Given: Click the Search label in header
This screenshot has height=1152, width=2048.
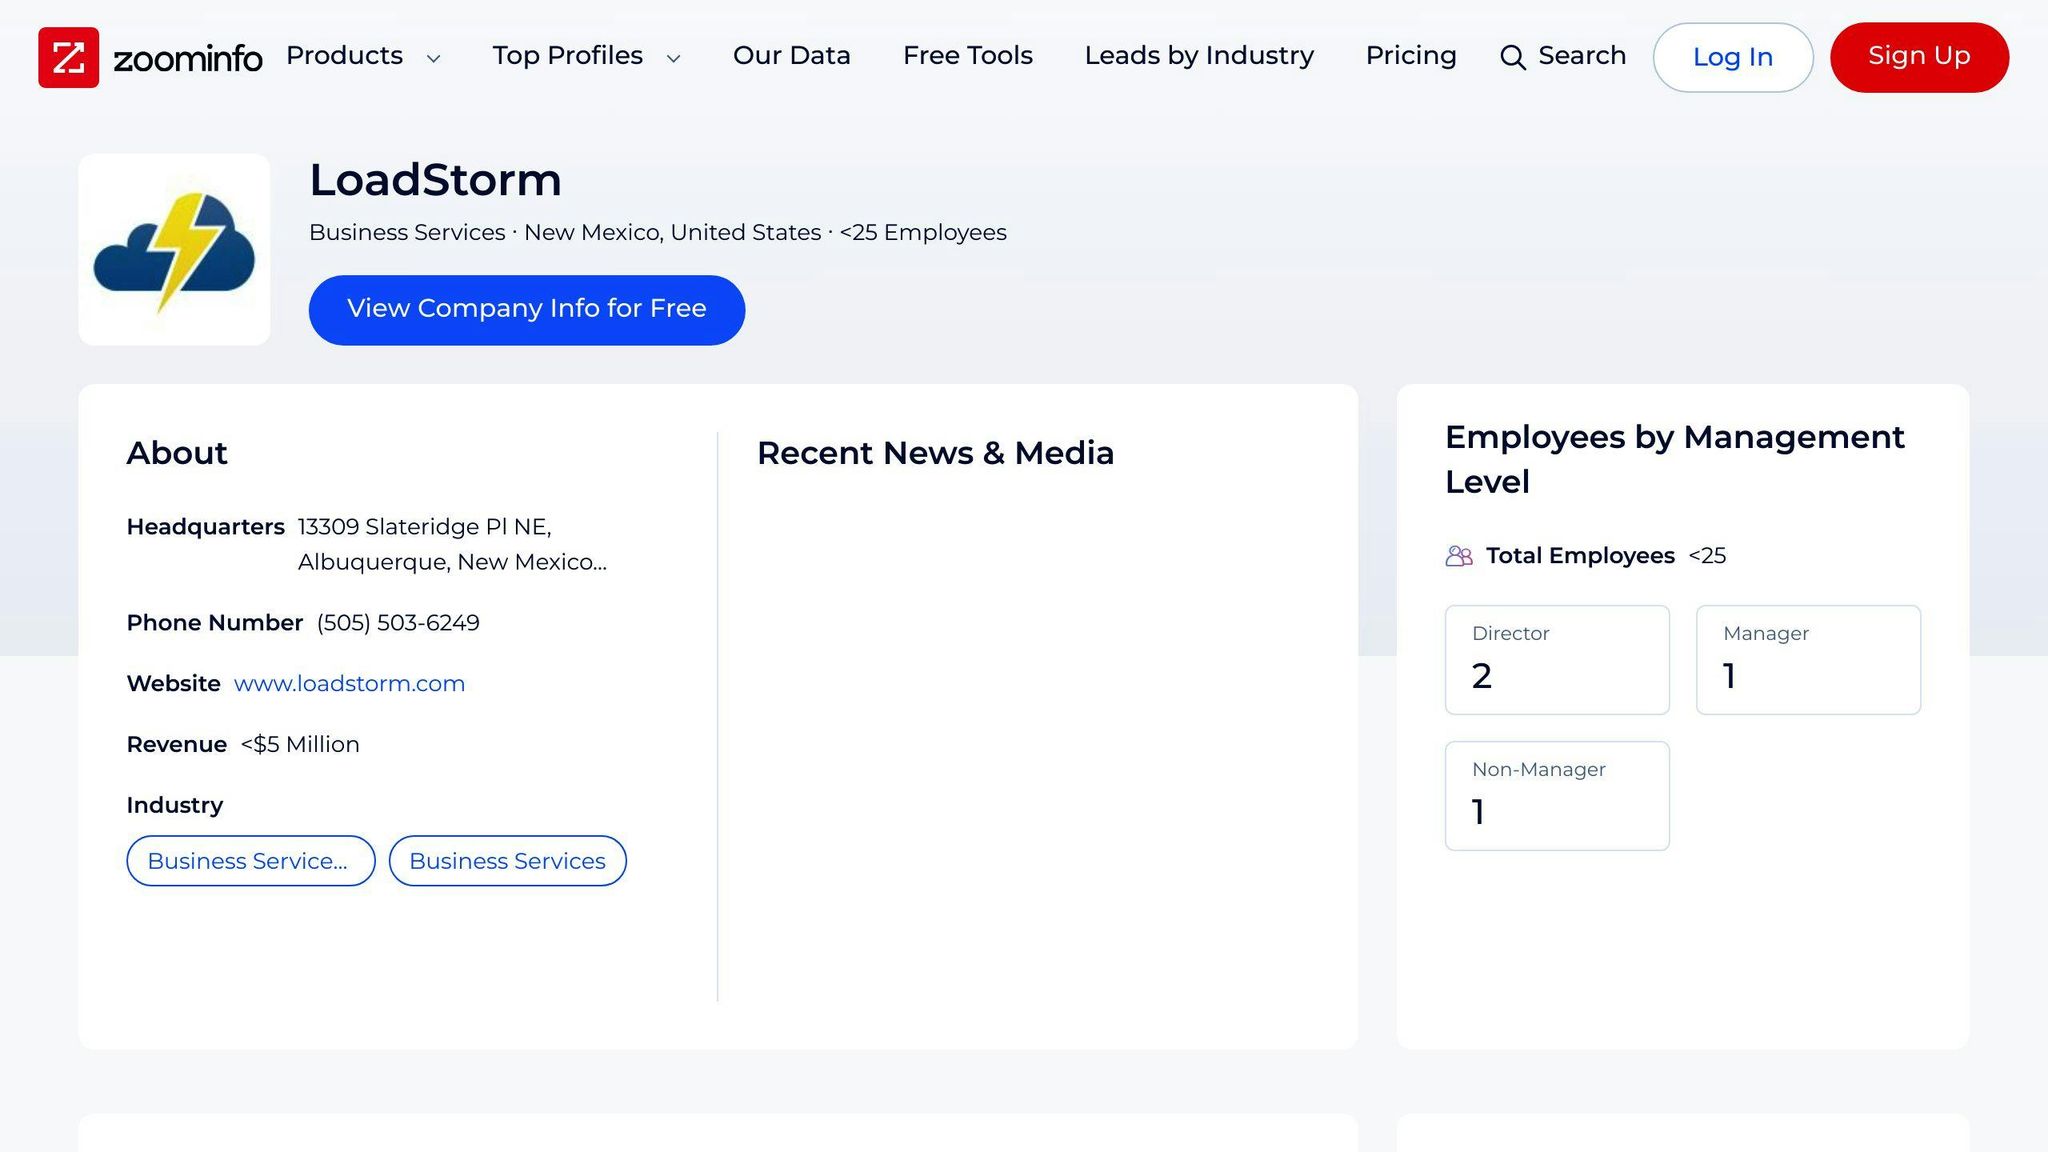Looking at the screenshot, I should [x=1582, y=55].
